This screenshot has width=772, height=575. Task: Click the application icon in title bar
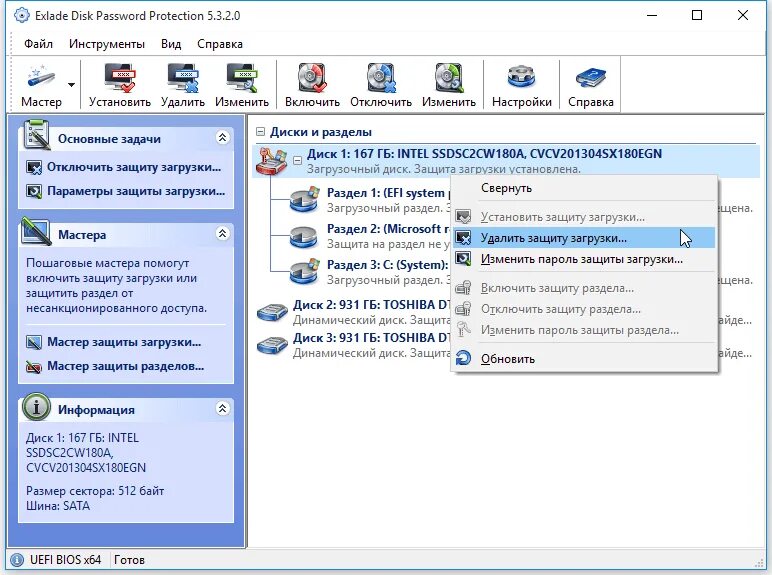[21, 15]
